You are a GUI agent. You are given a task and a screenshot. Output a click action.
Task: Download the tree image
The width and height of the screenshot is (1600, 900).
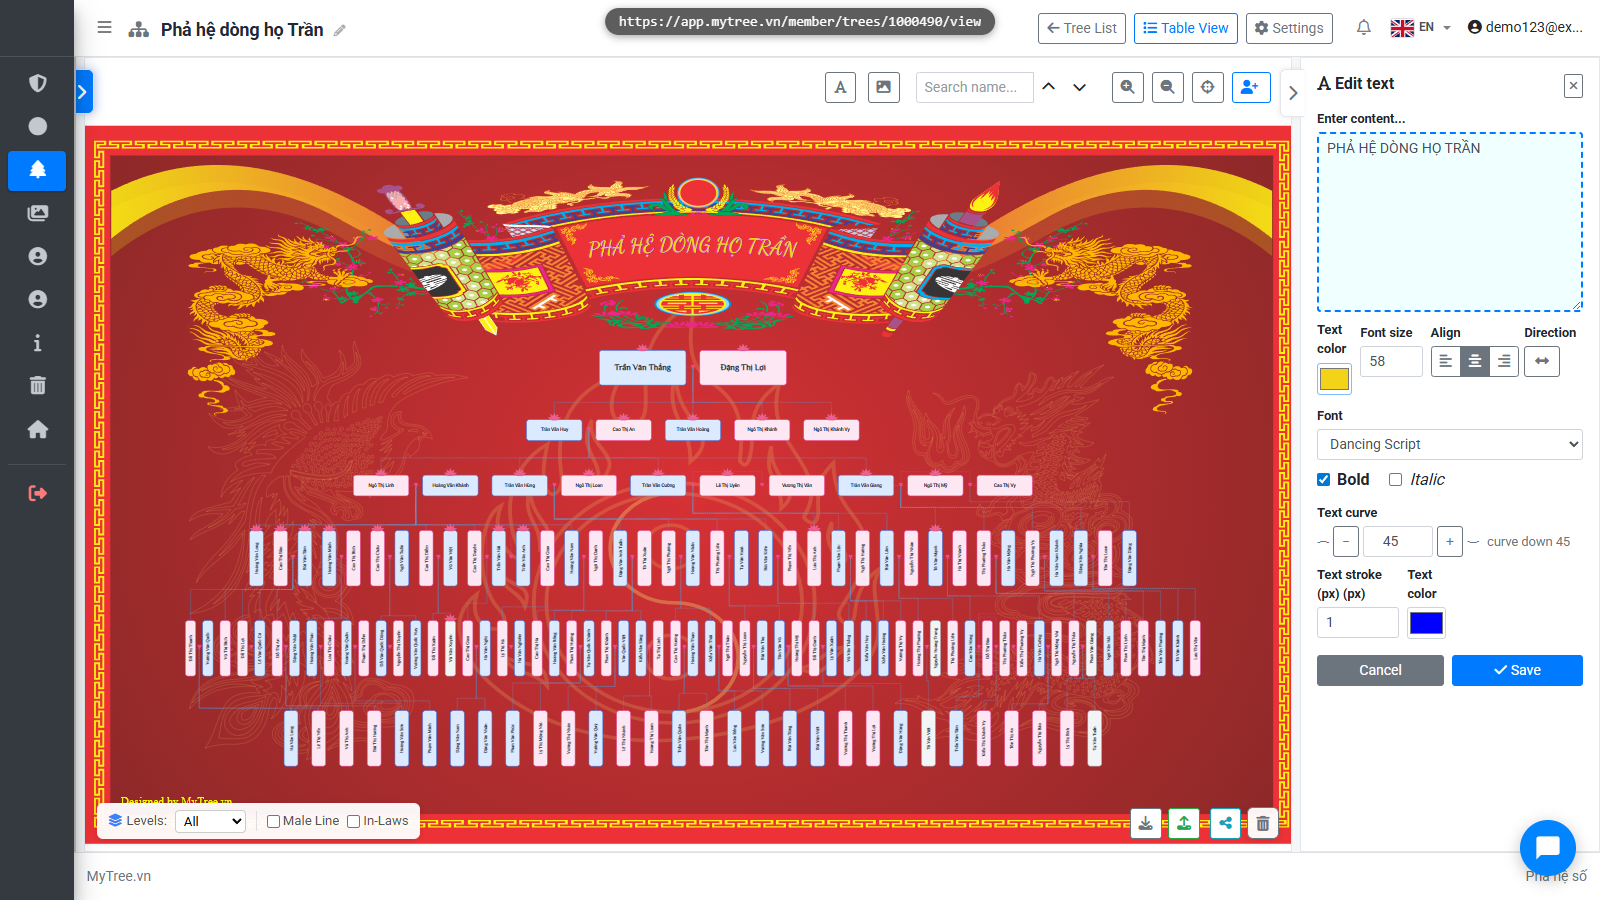(x=1146, y=823)
